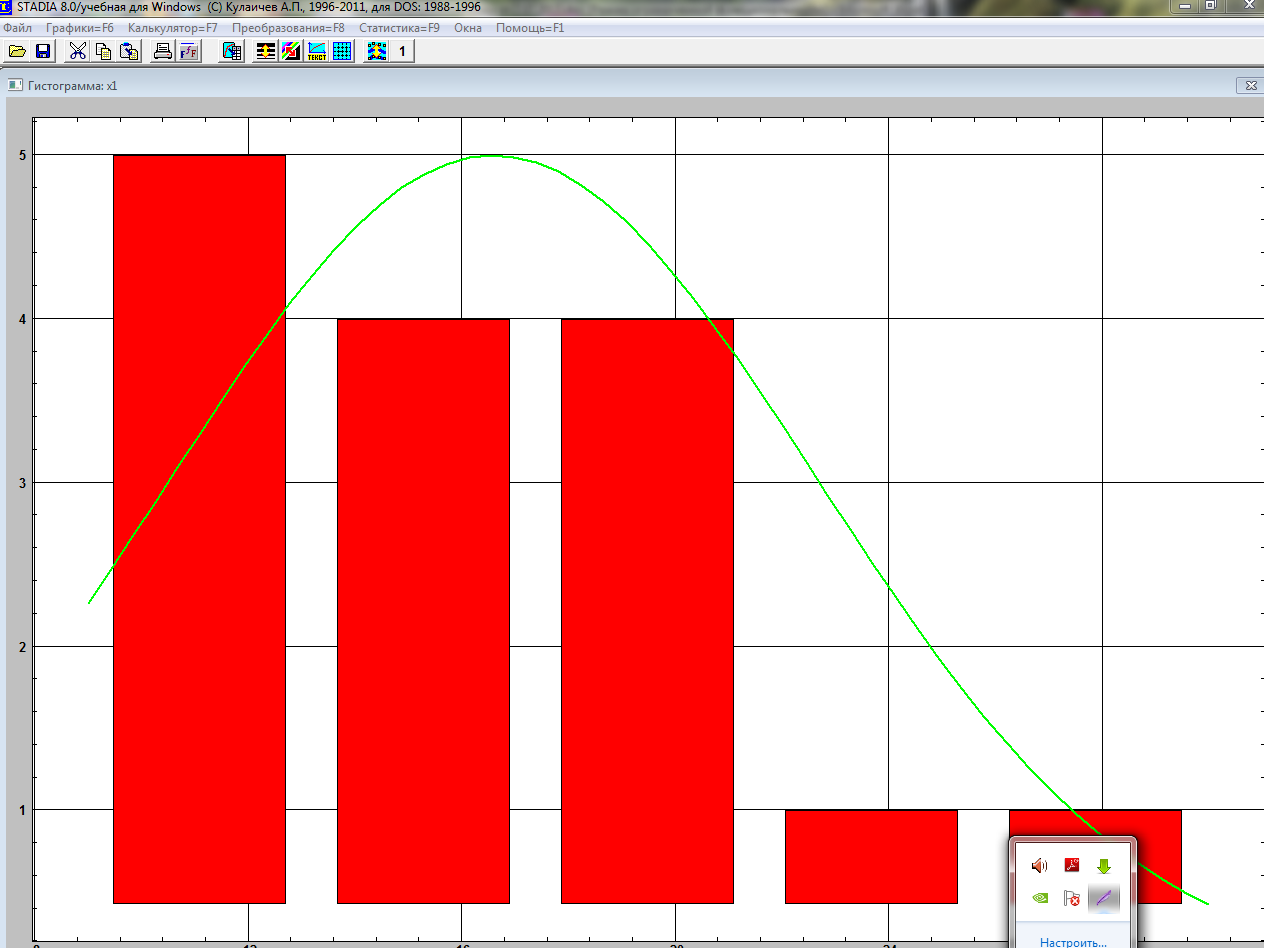The image size is (1264, 948).
Task: Click the red Adobe tray icon
Action: [1072, 866]
